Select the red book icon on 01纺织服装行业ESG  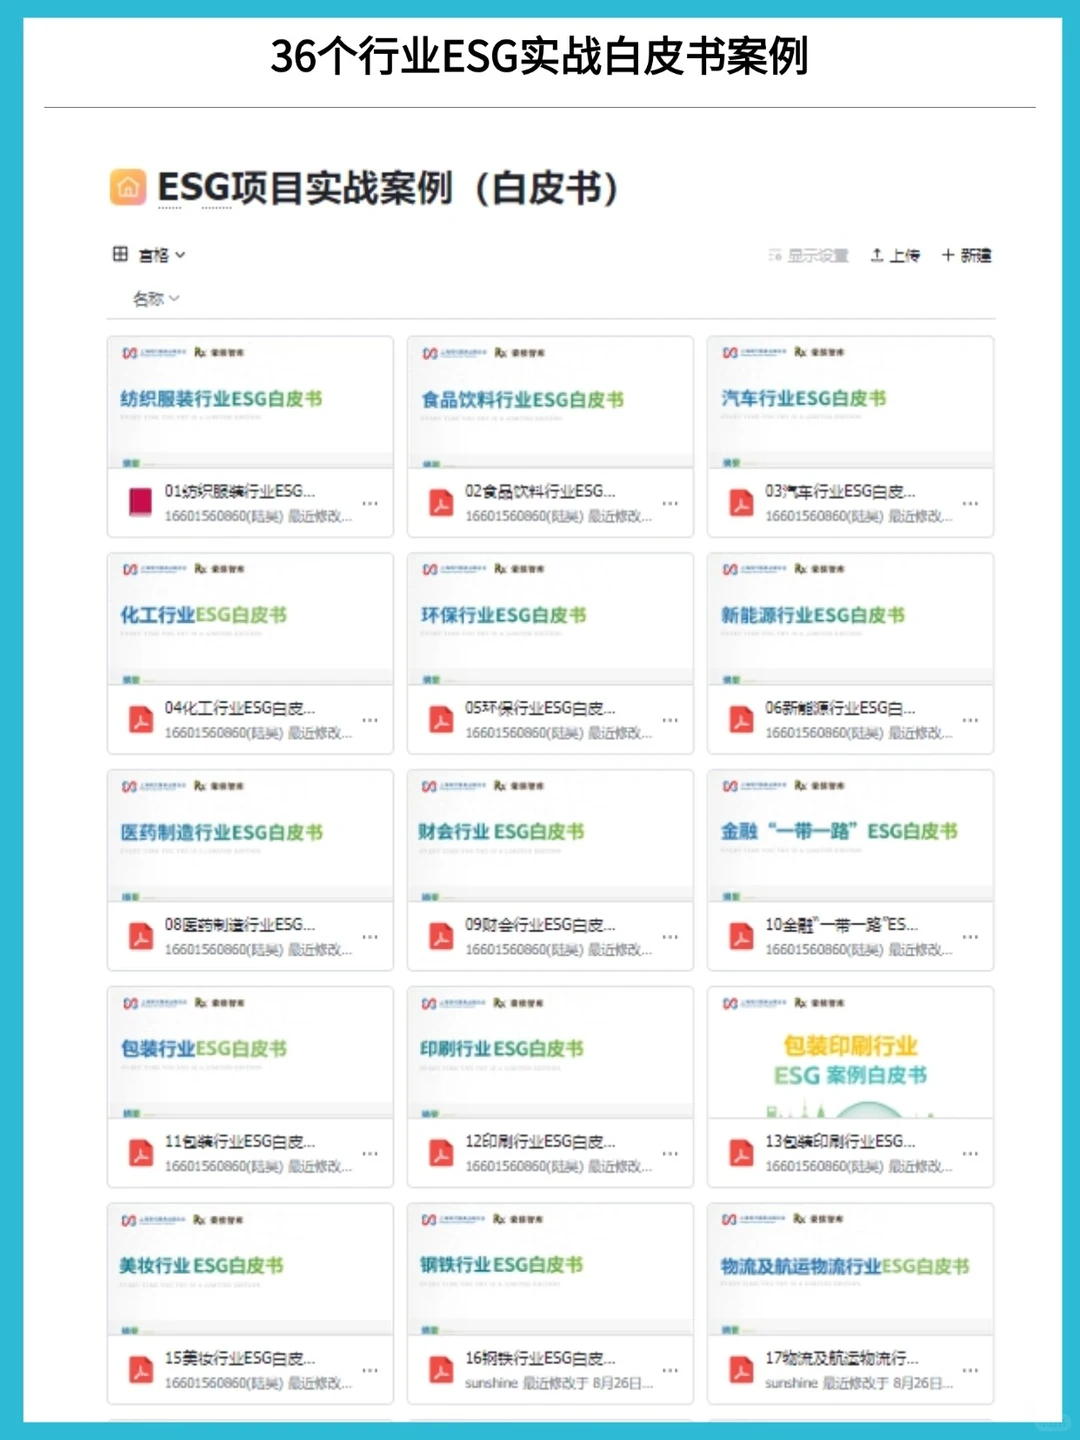pos(141,503)
